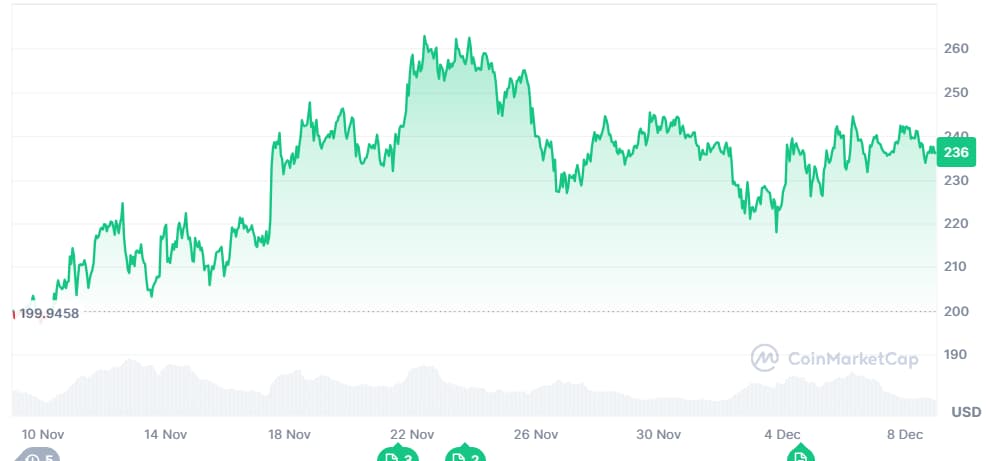The height and width of the screenshot is (461, 986).
Task: Click the 199.9458 starting price label
Action: point(48,313)
